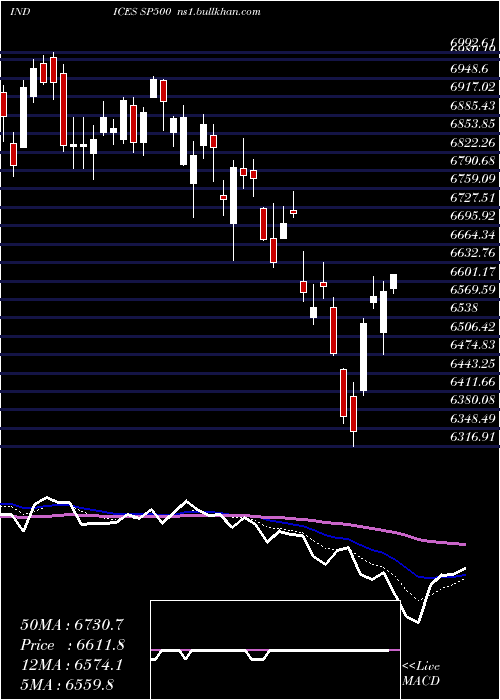The height and width of the screenshot is (700, 500).
Task: Click the lowest red candlestick near 6348
Action: pos(354,414)
